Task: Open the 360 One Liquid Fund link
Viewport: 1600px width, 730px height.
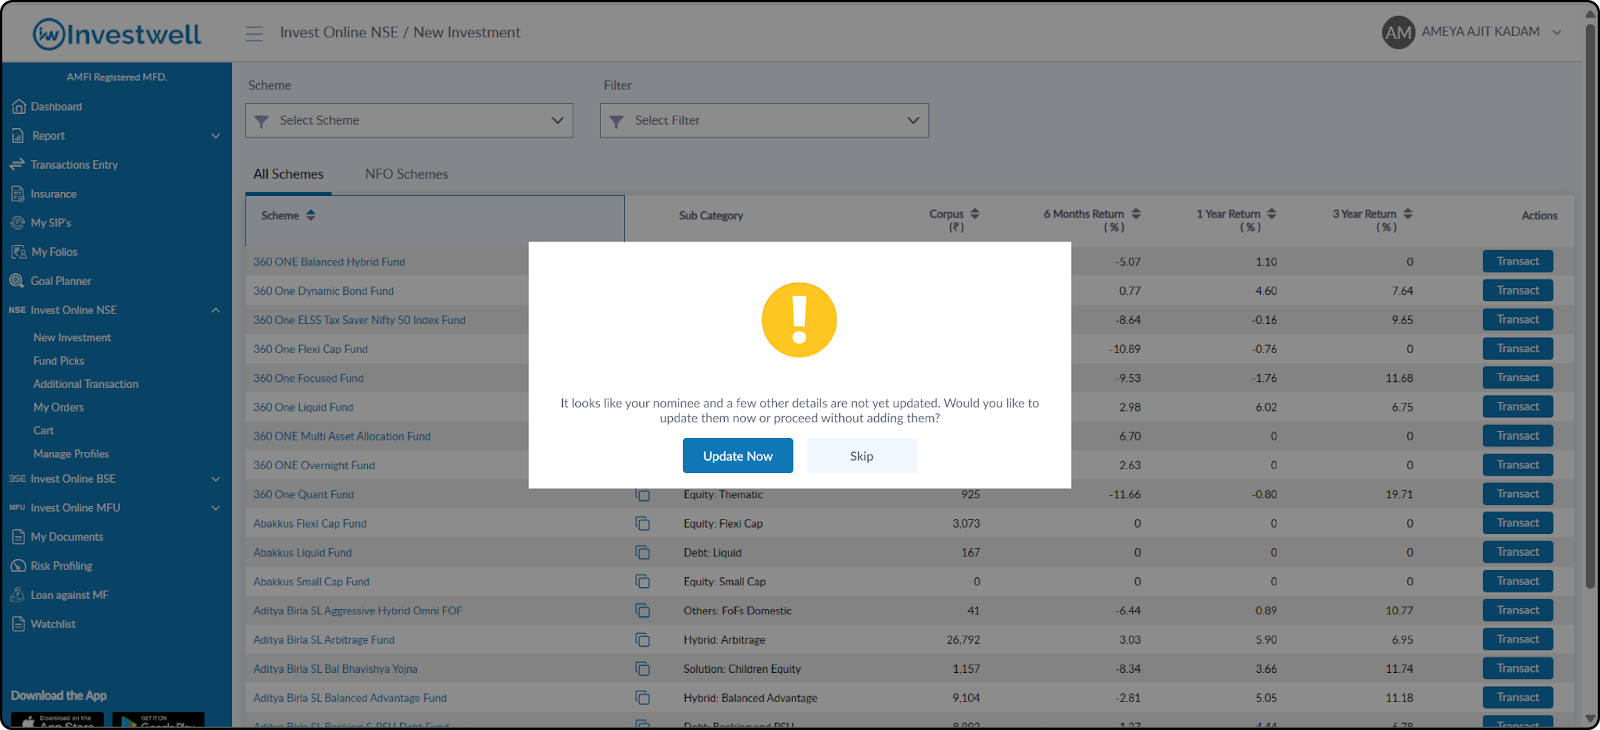Action: pyautogui.click(x=303, y=408)
